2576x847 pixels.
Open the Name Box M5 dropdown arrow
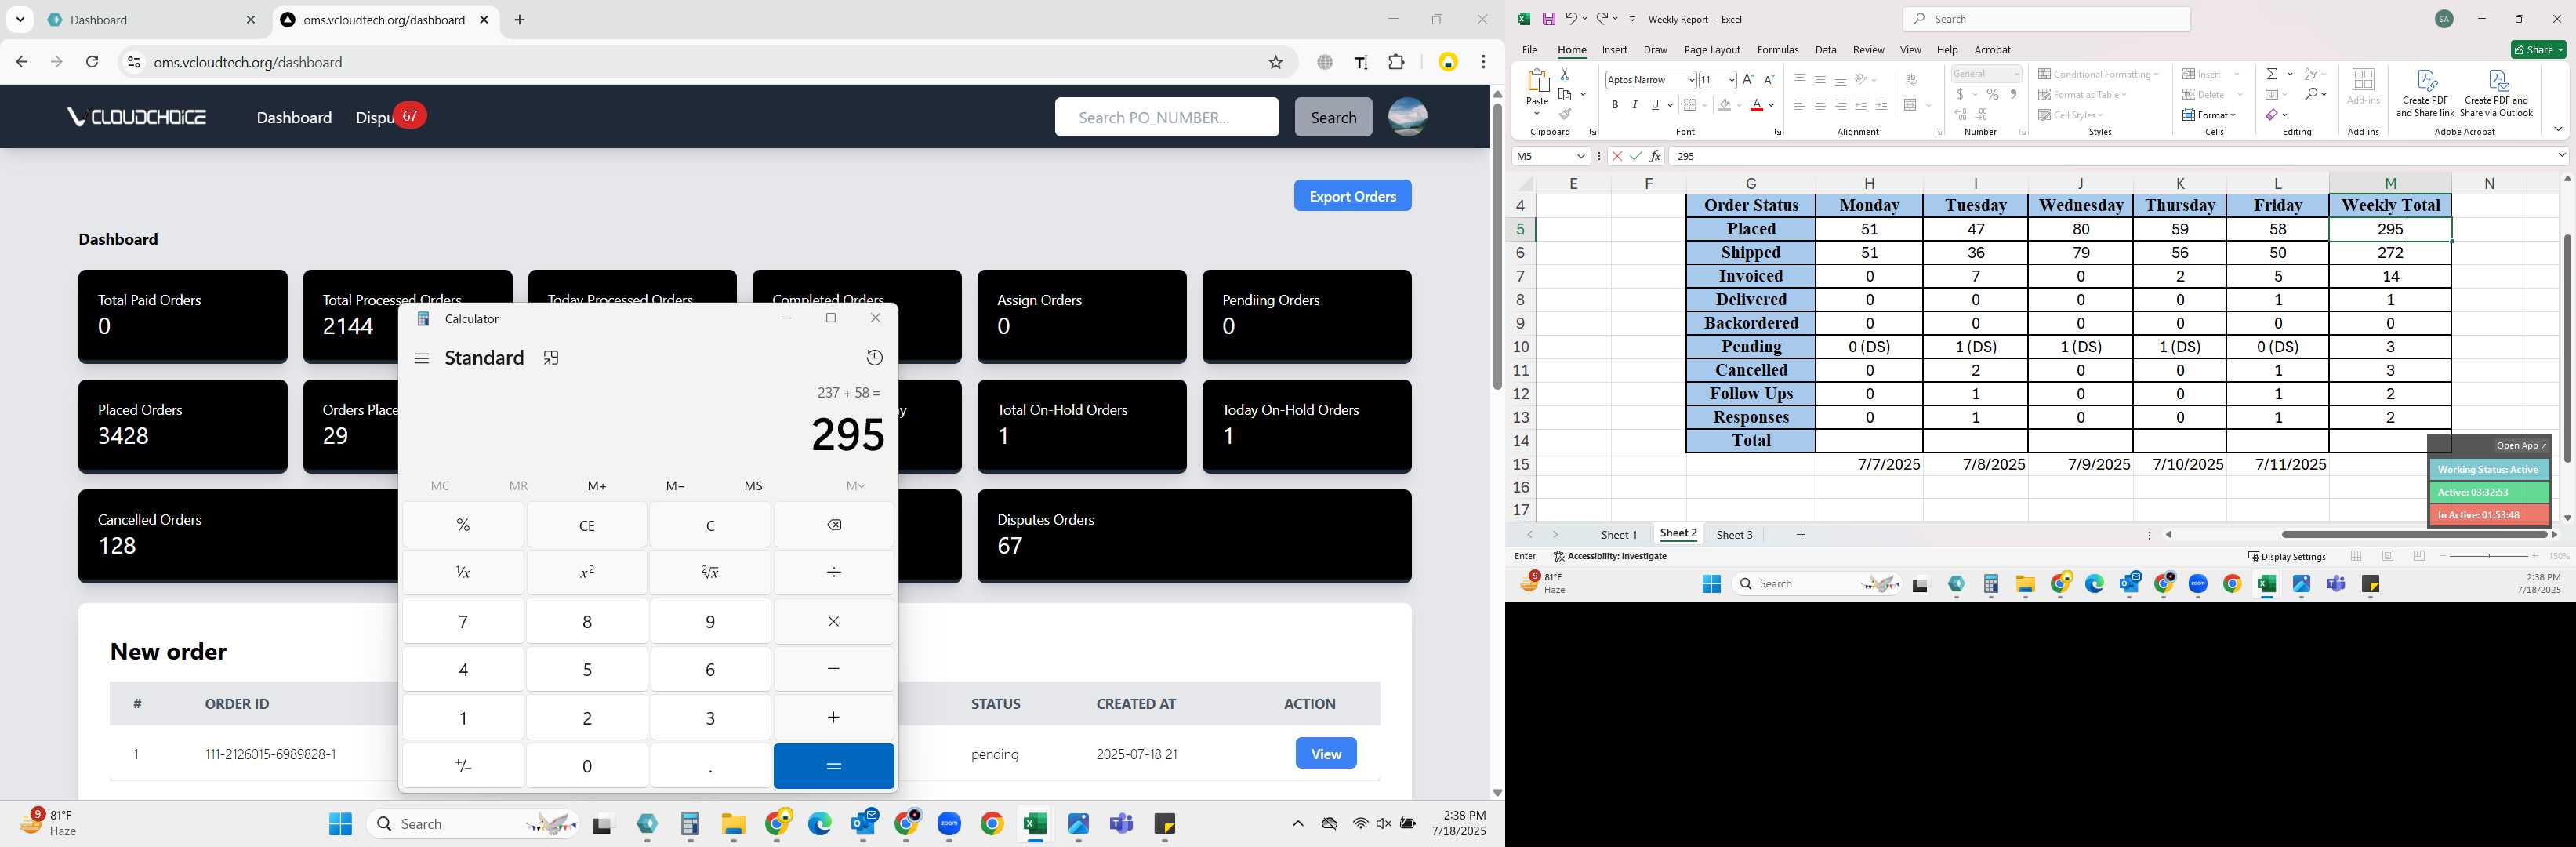coord(1581,156)
